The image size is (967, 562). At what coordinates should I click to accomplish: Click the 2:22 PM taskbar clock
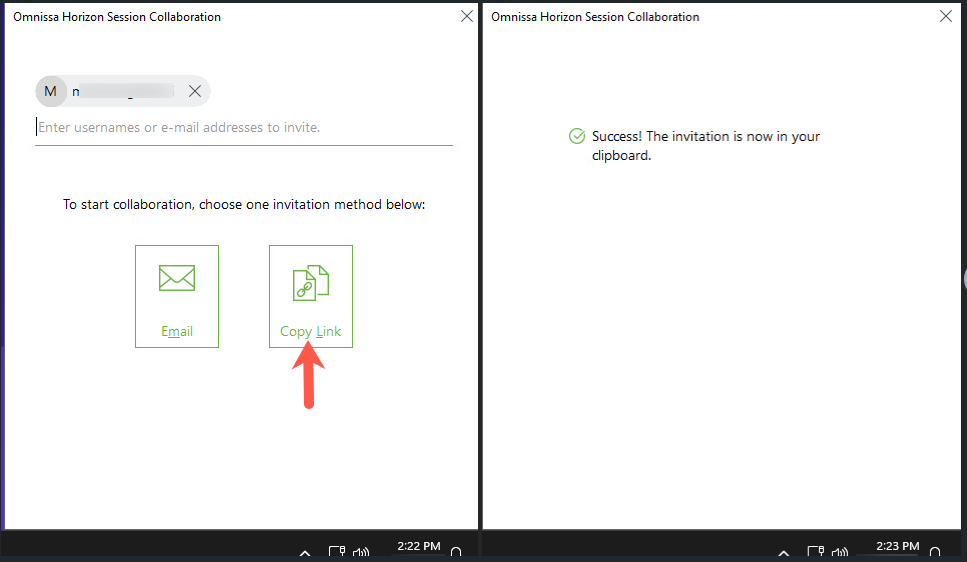pos(418,547)
